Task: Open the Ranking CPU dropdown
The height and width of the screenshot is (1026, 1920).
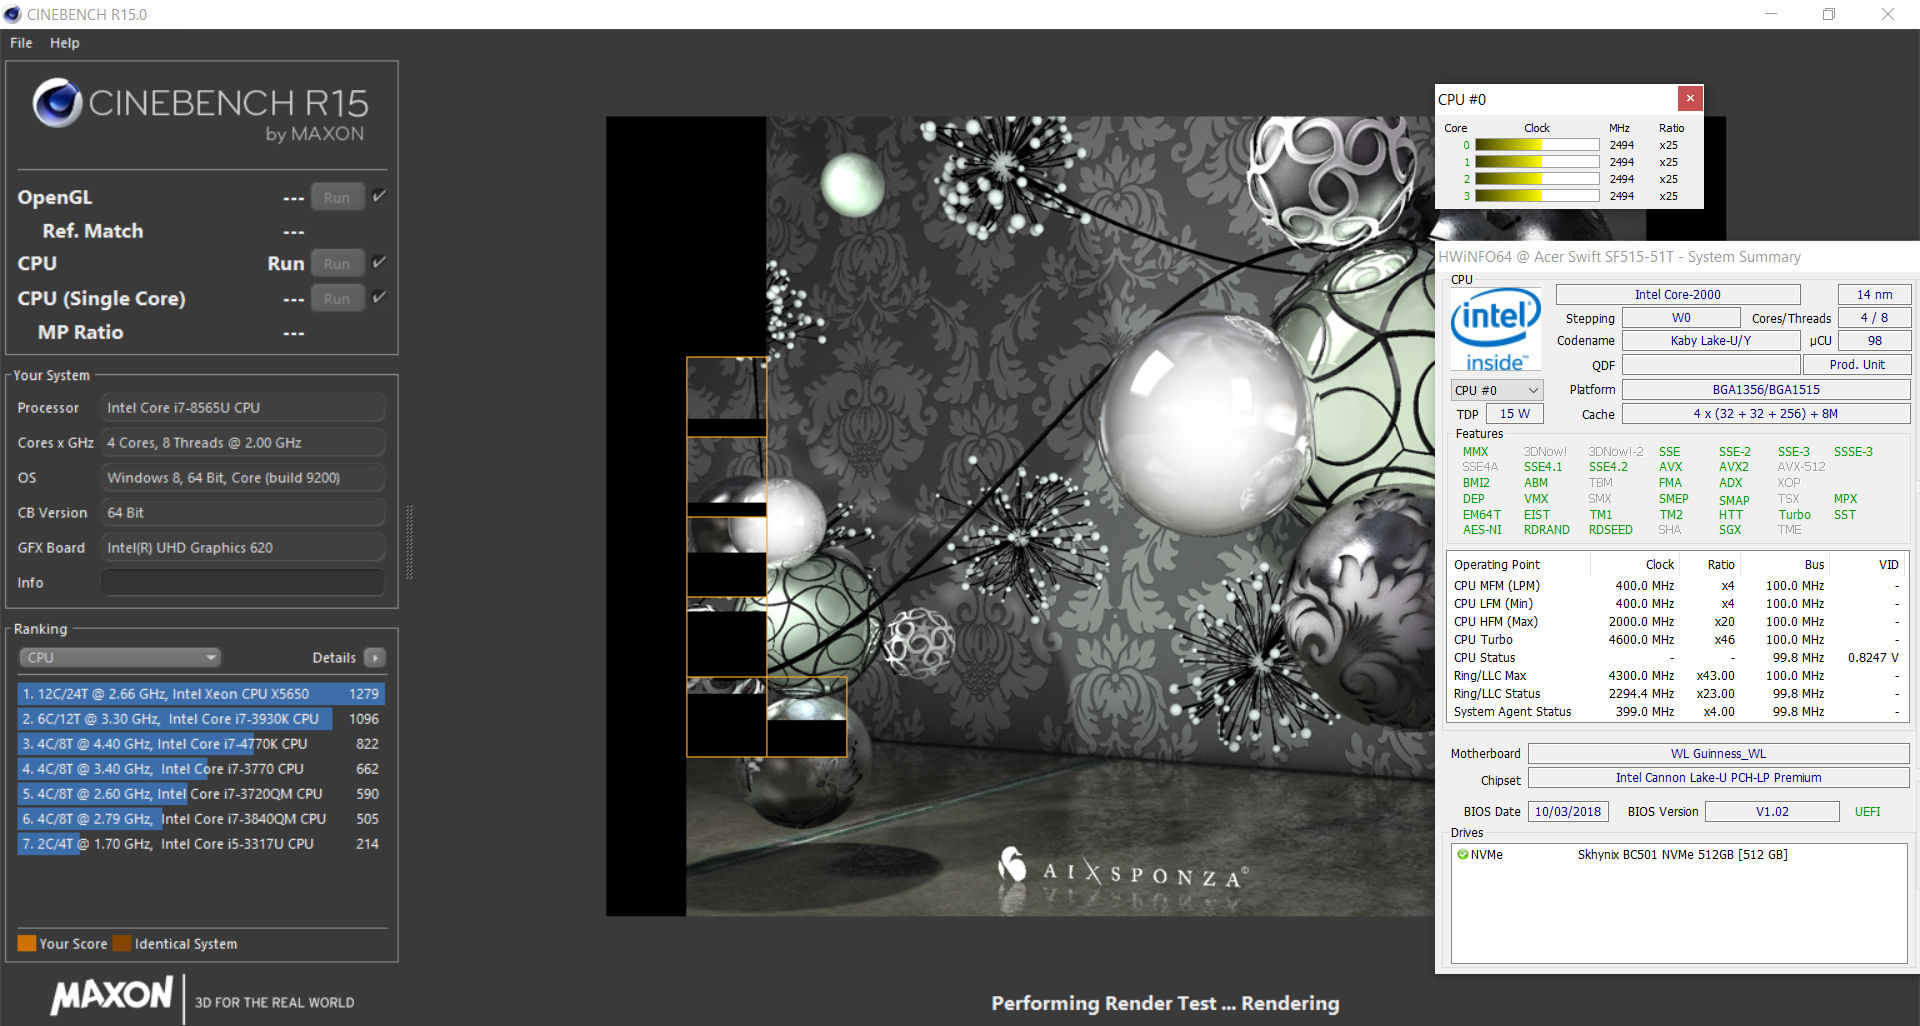Action: [120, 658]
